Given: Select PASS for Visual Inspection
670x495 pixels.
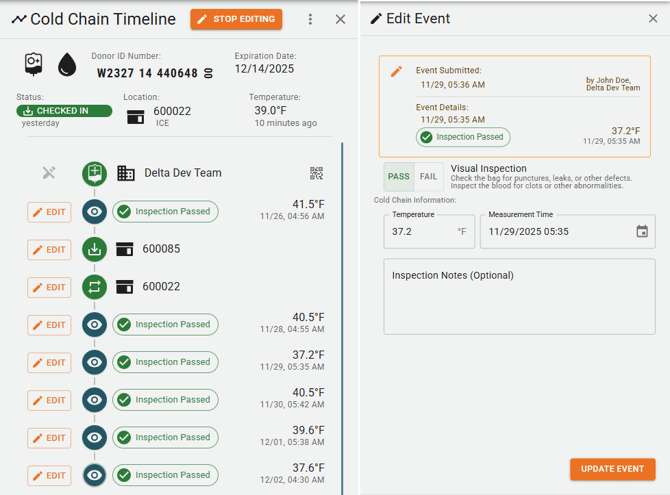Looking at the screenshot, I should point(399,177).
